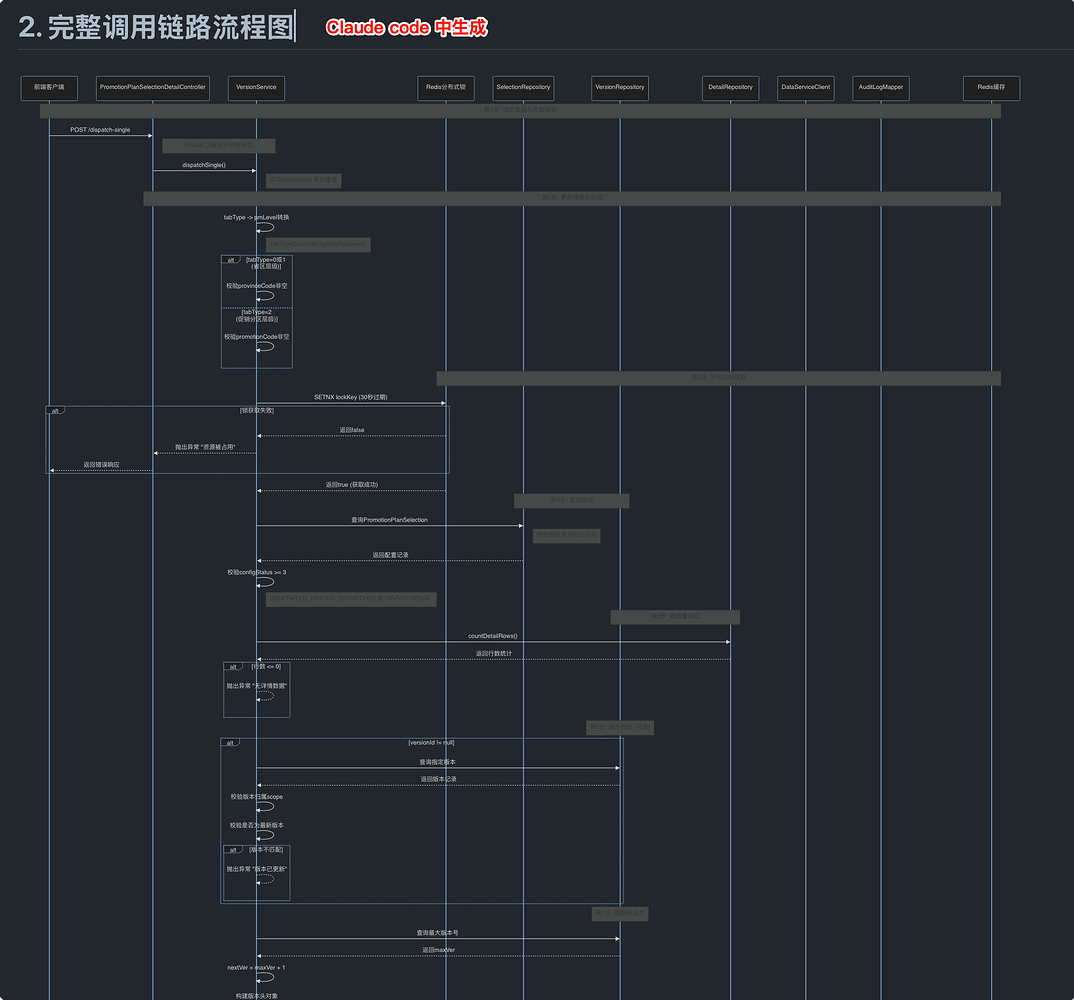The height and width of the screenshot is (1000, 1074).
Task: Select the "抛出异常 无详情数据" label
Action: coord(257,686)
